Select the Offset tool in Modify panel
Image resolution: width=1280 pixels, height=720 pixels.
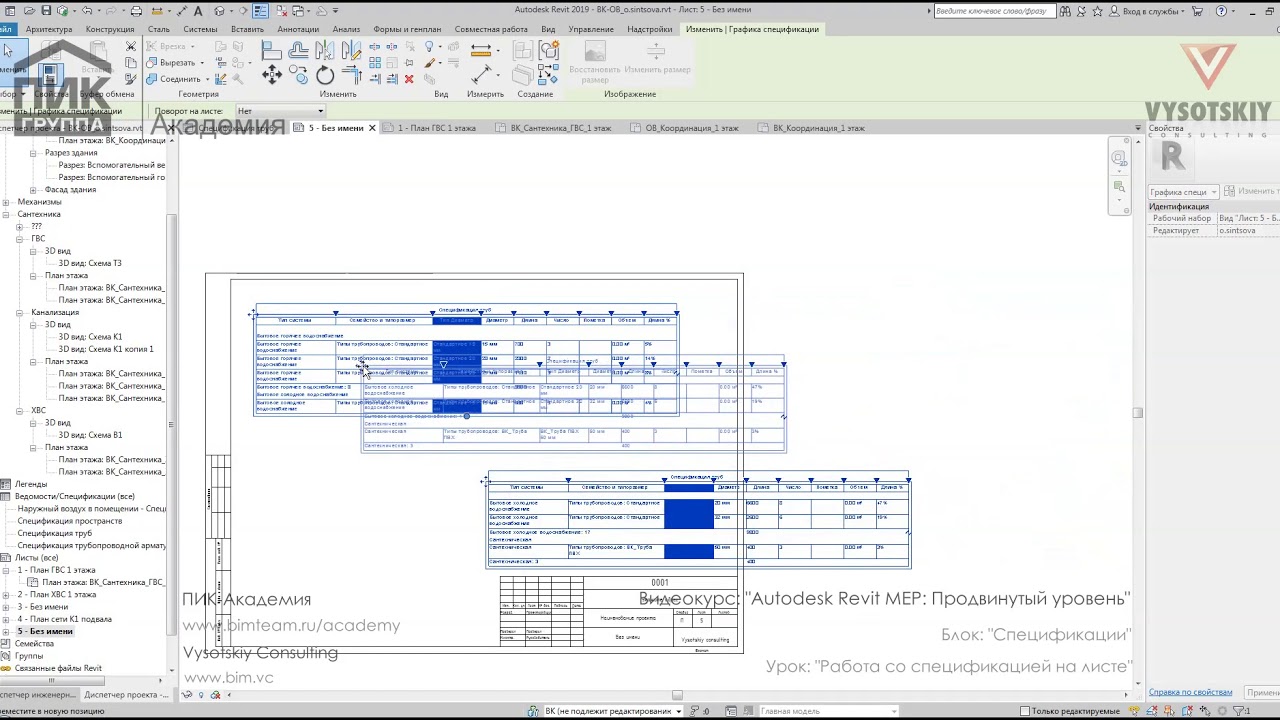(x=298, y=49)
